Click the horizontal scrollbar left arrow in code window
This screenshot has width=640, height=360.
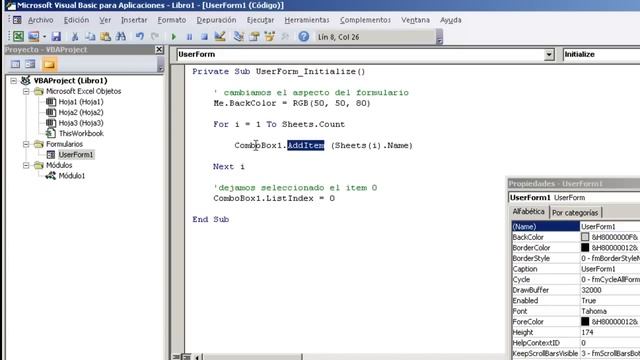pyautogui.click(x=197, y=357)
